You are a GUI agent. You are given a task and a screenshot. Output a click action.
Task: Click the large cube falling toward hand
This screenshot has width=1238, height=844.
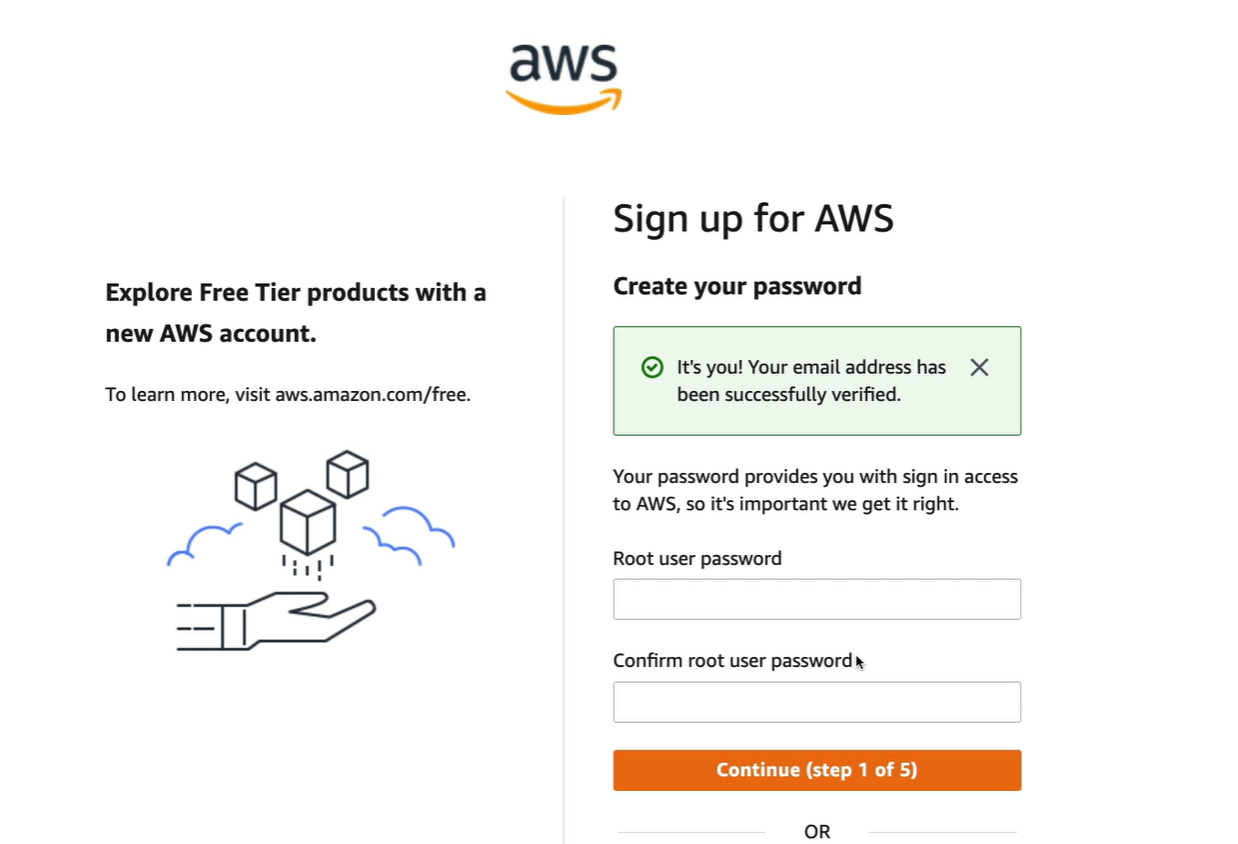(307, 522)
